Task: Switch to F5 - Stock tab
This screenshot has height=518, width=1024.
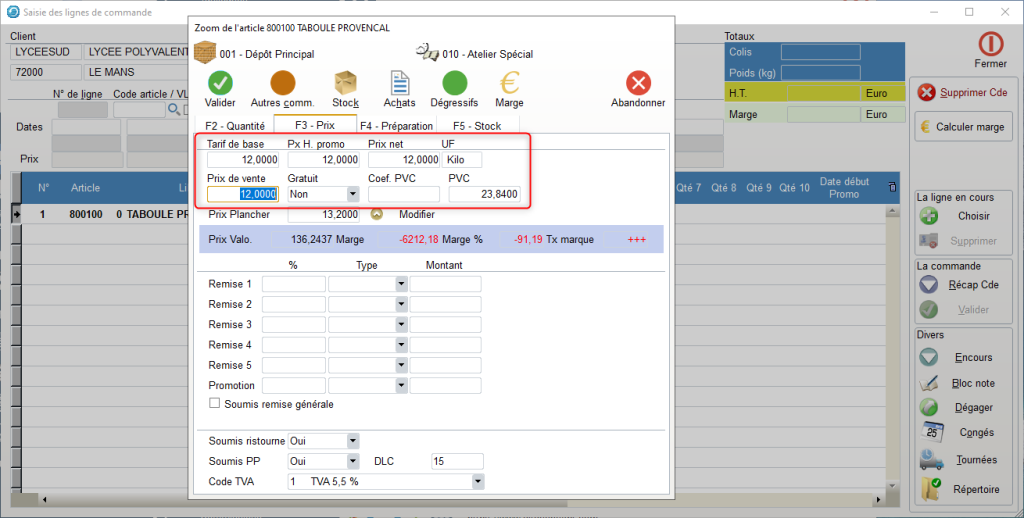Action: (x=477, y=126)
